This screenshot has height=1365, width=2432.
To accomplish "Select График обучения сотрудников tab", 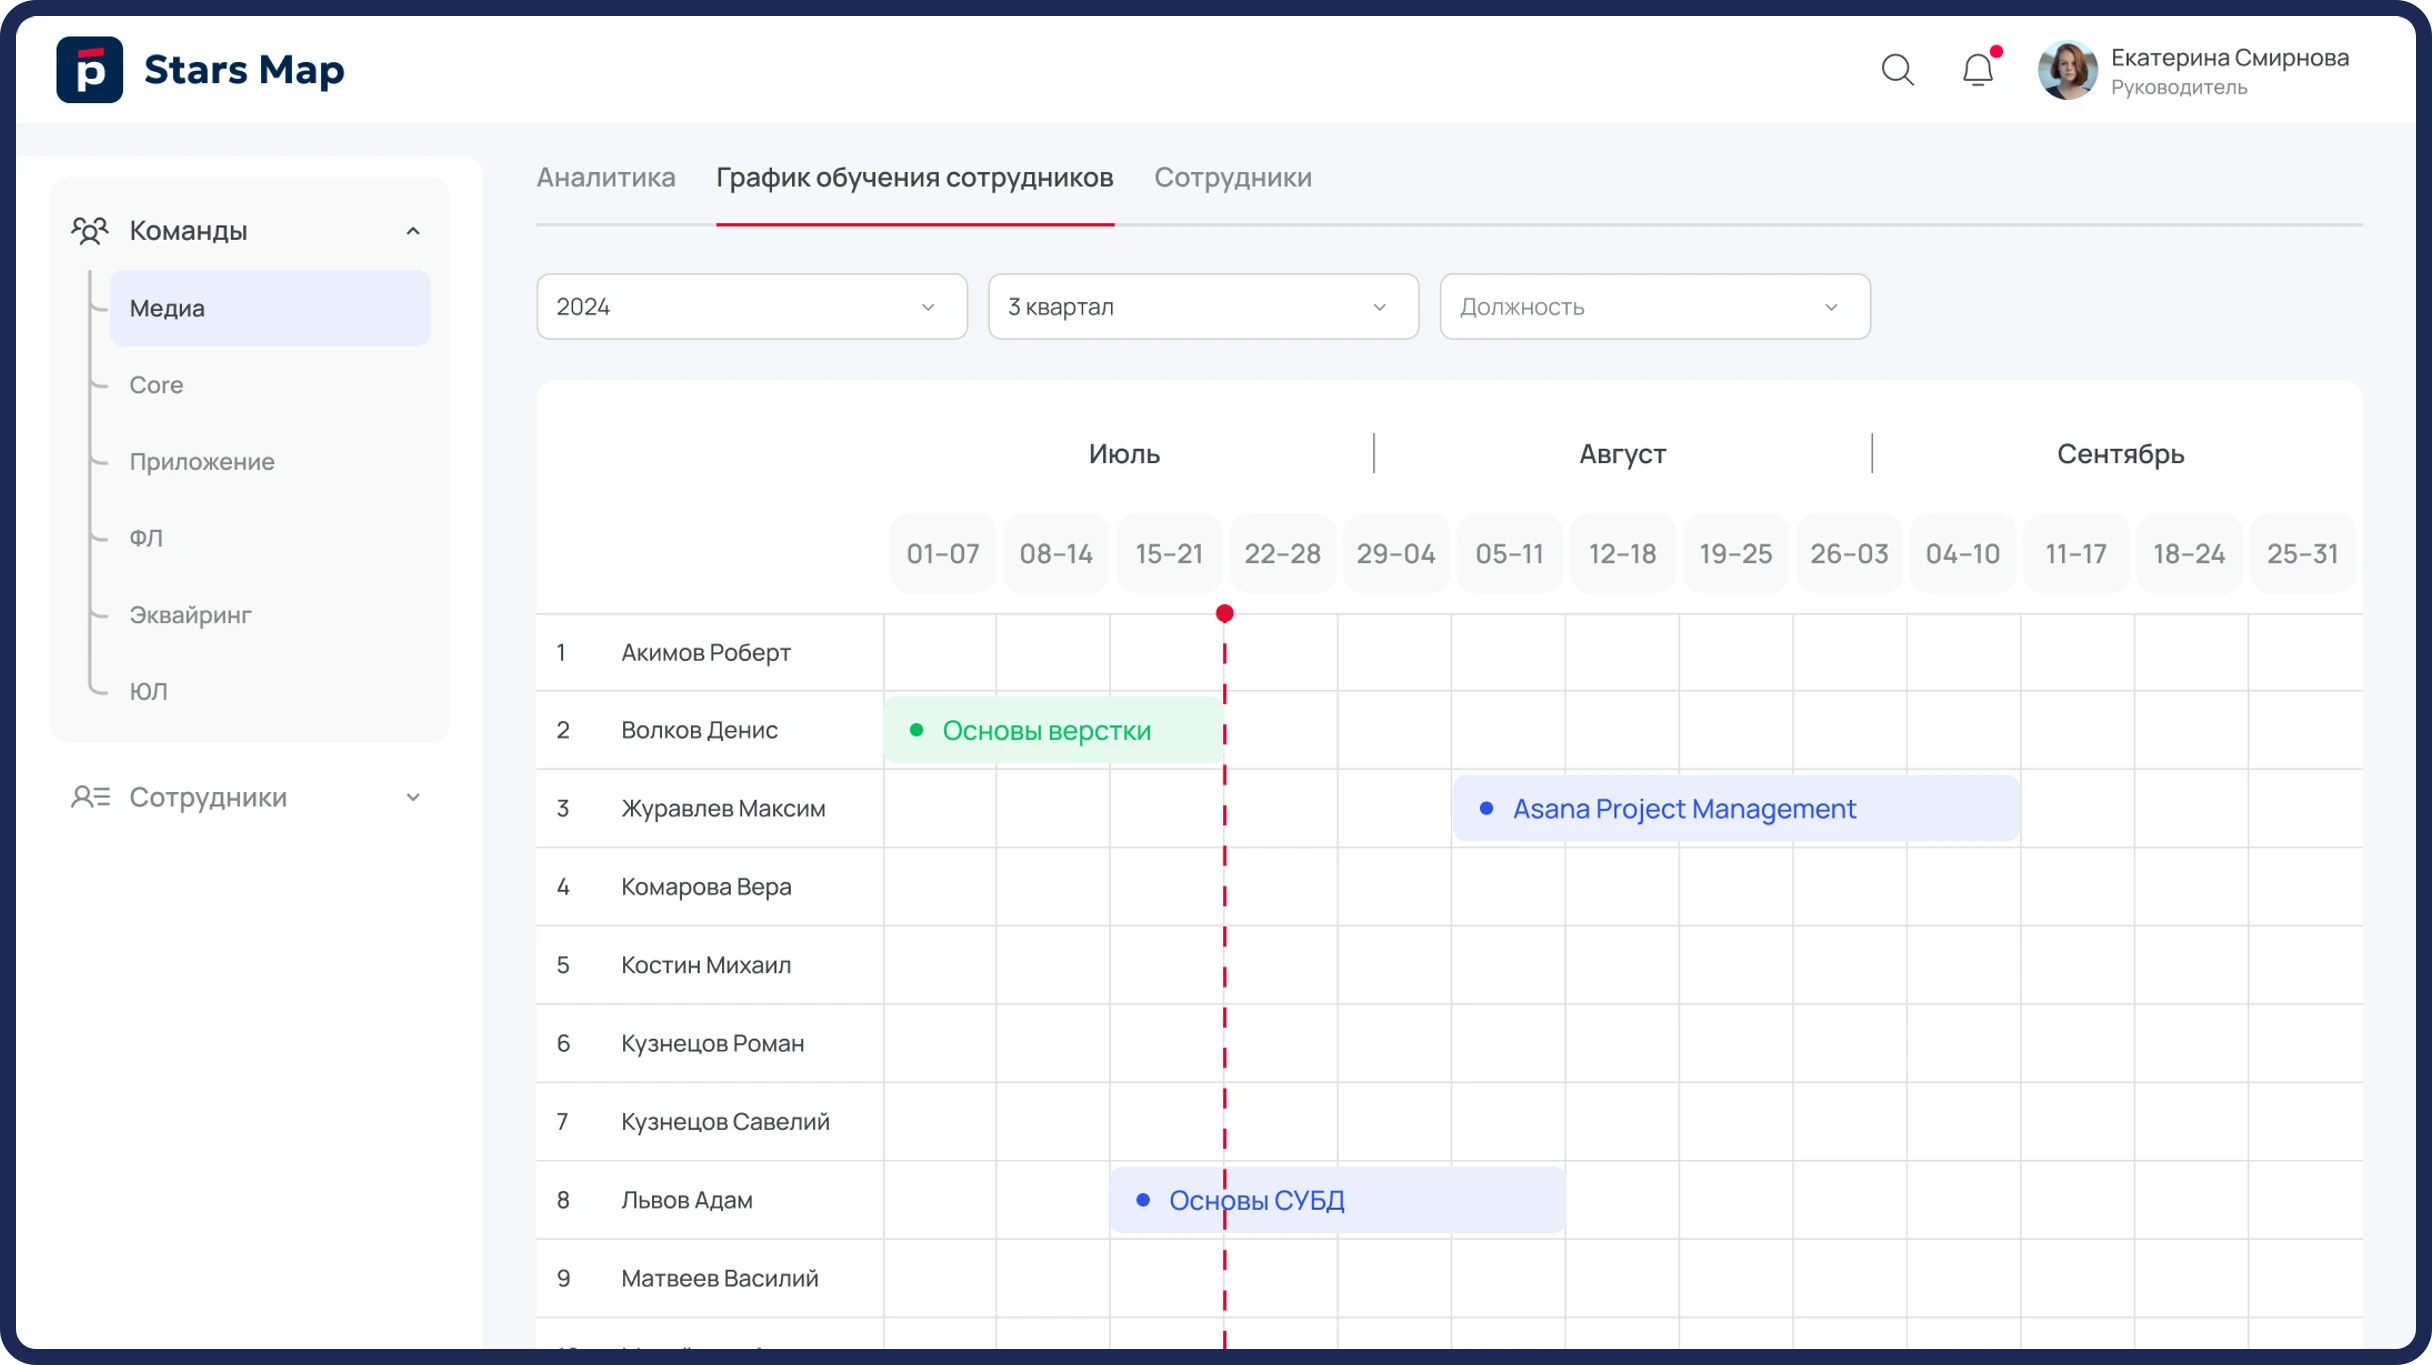I will click(915, 177).
